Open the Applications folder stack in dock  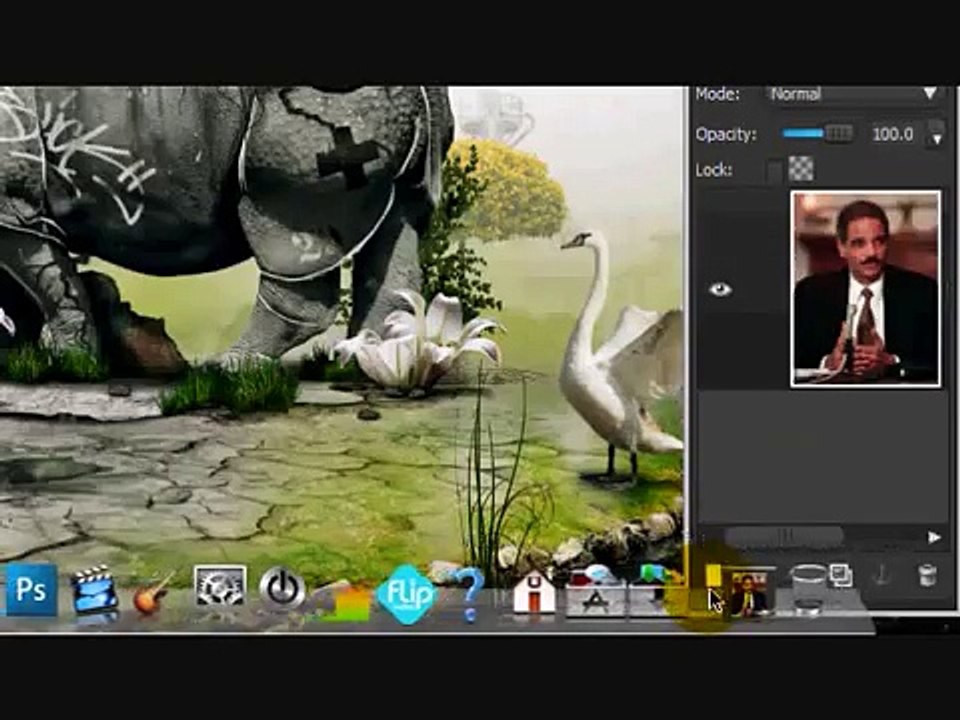tap(596, 593)
